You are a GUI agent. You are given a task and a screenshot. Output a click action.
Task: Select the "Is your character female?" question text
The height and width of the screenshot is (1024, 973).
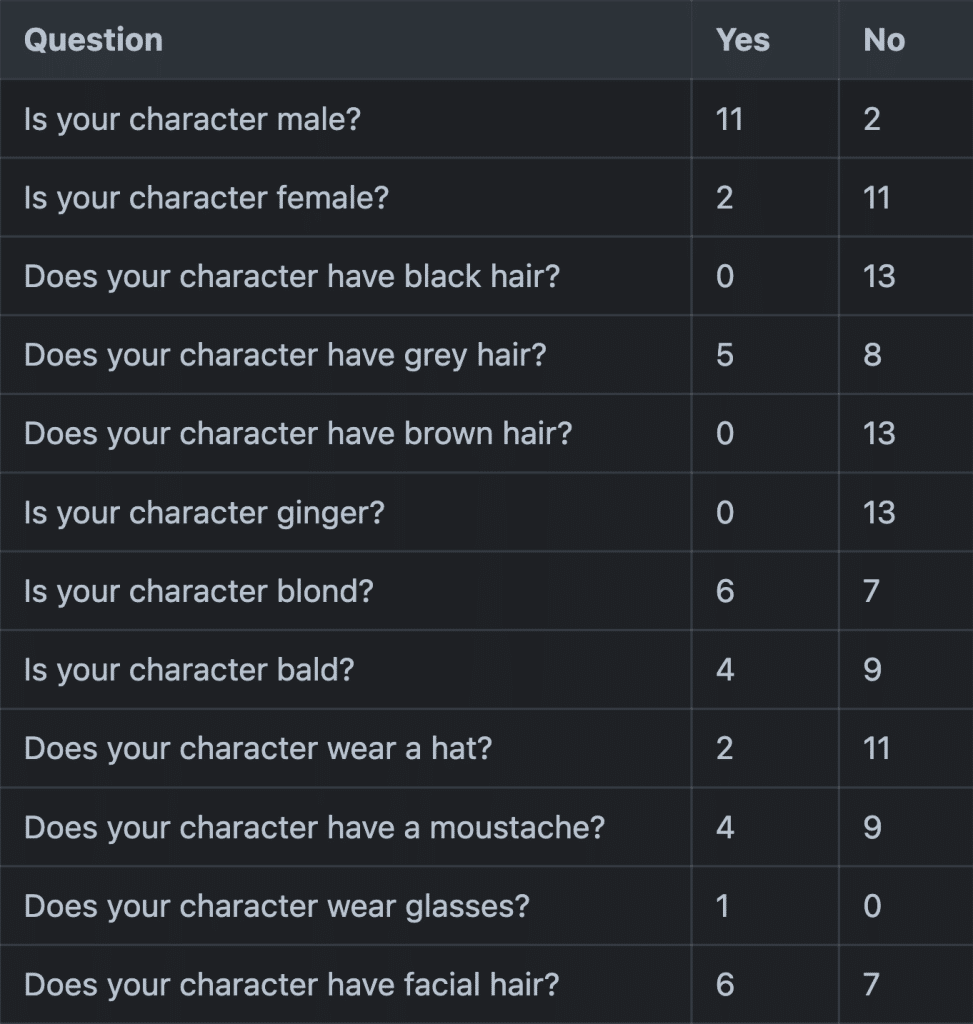click(x=206, y=198)
